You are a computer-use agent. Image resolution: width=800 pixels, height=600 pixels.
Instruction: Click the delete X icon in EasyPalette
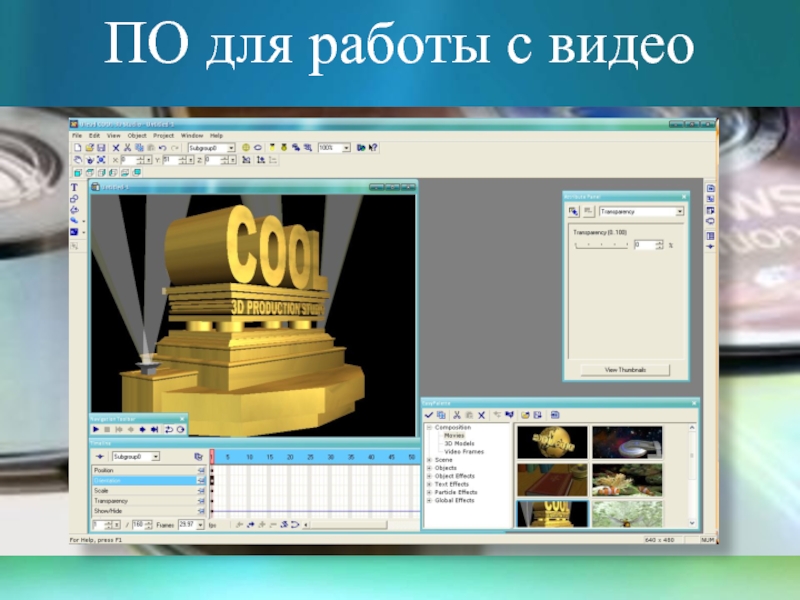point(481,415)
